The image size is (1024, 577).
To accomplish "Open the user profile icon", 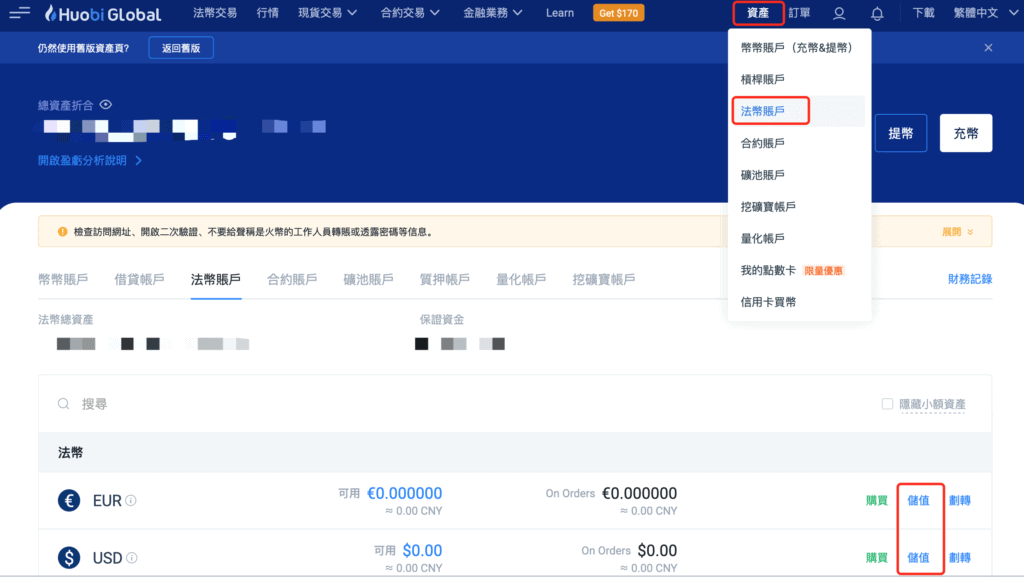I will coord(839,13).
